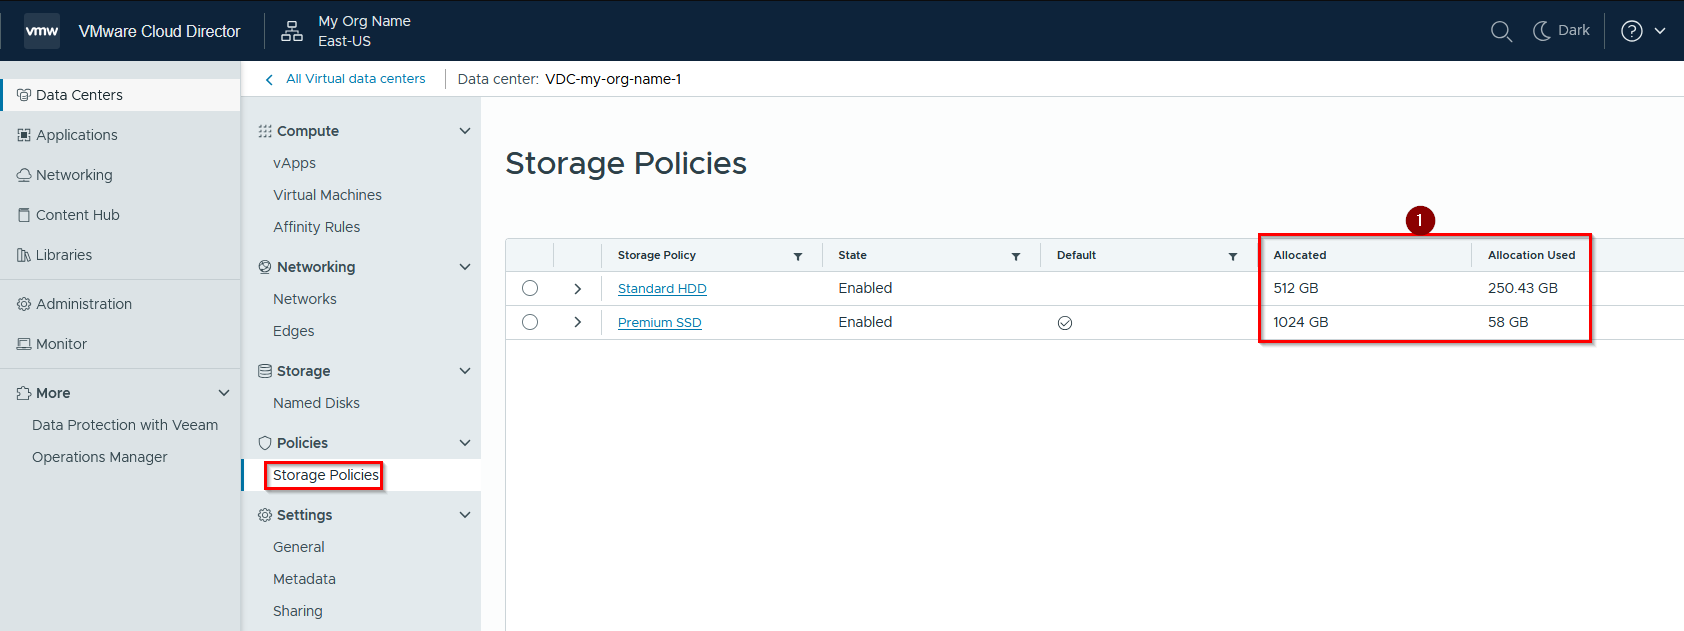
Task: Open Affinity Rules
Action: [317, 227]
